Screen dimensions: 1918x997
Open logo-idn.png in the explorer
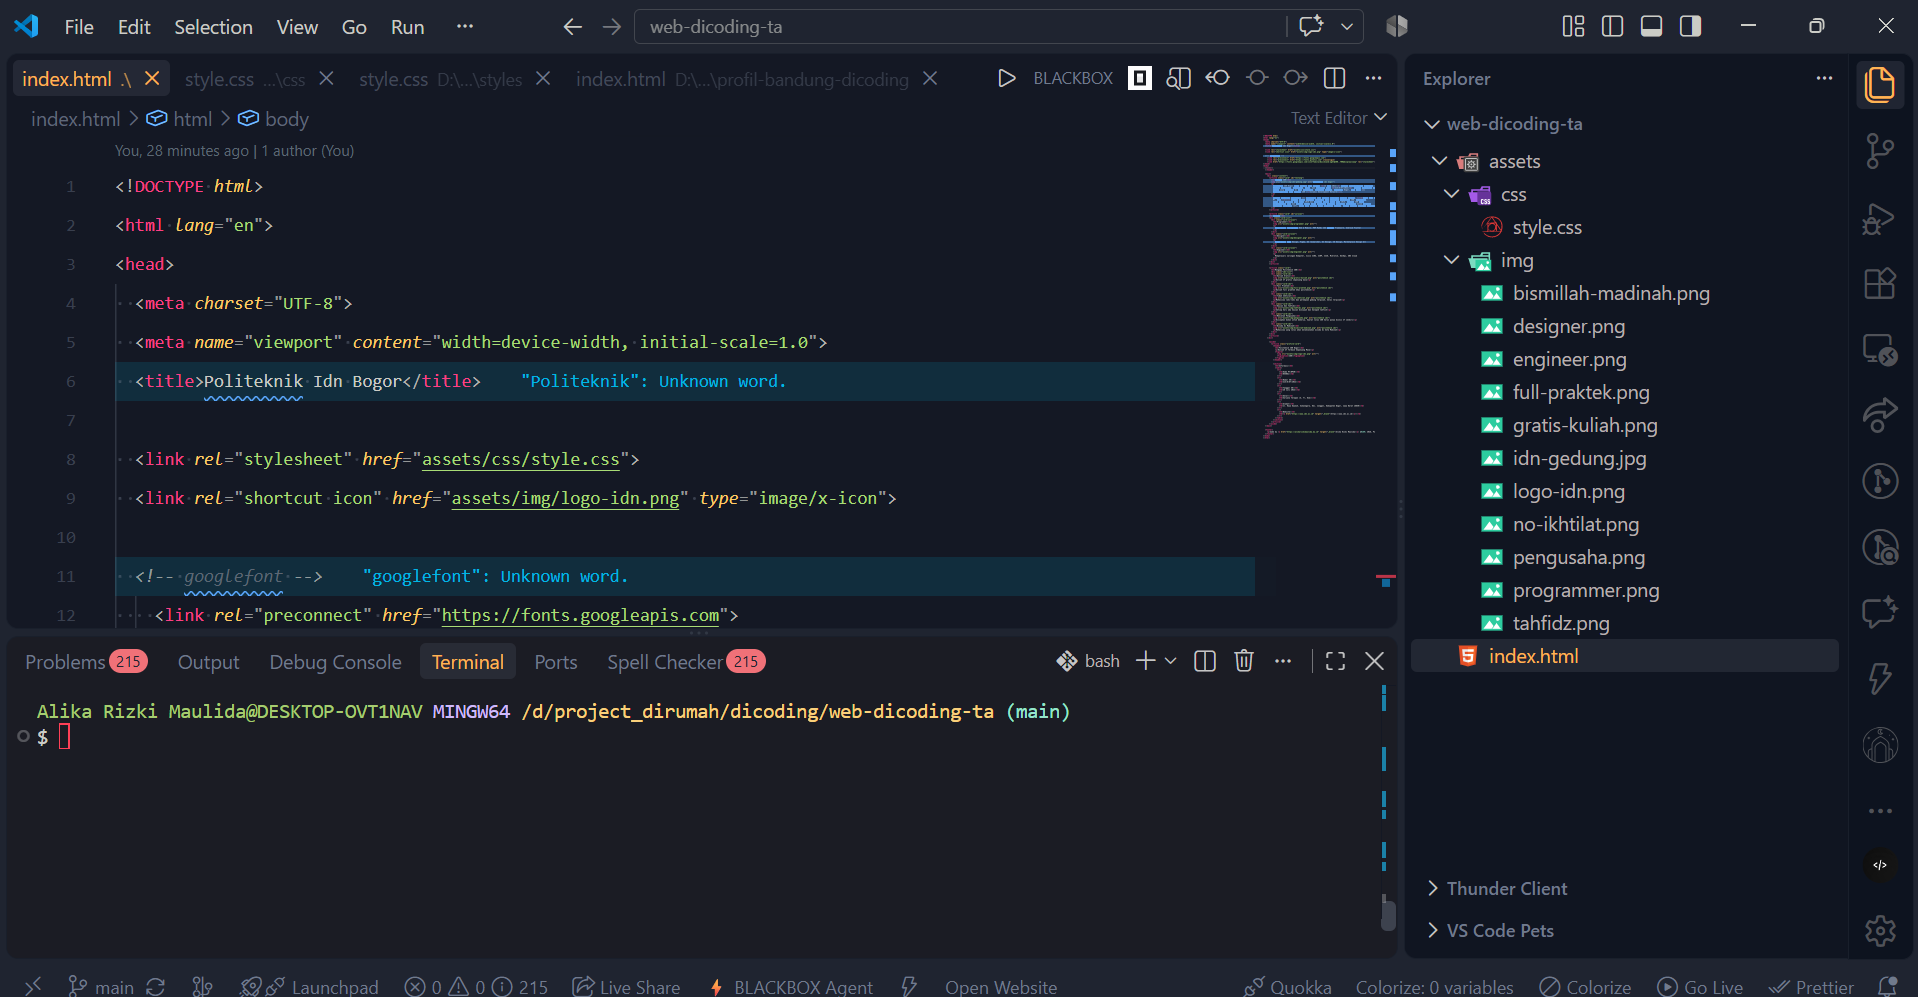coord(1568,491)
